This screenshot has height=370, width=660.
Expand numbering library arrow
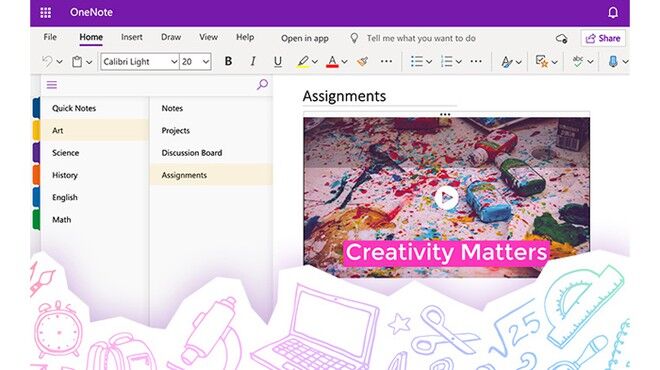tap(459, 62)
